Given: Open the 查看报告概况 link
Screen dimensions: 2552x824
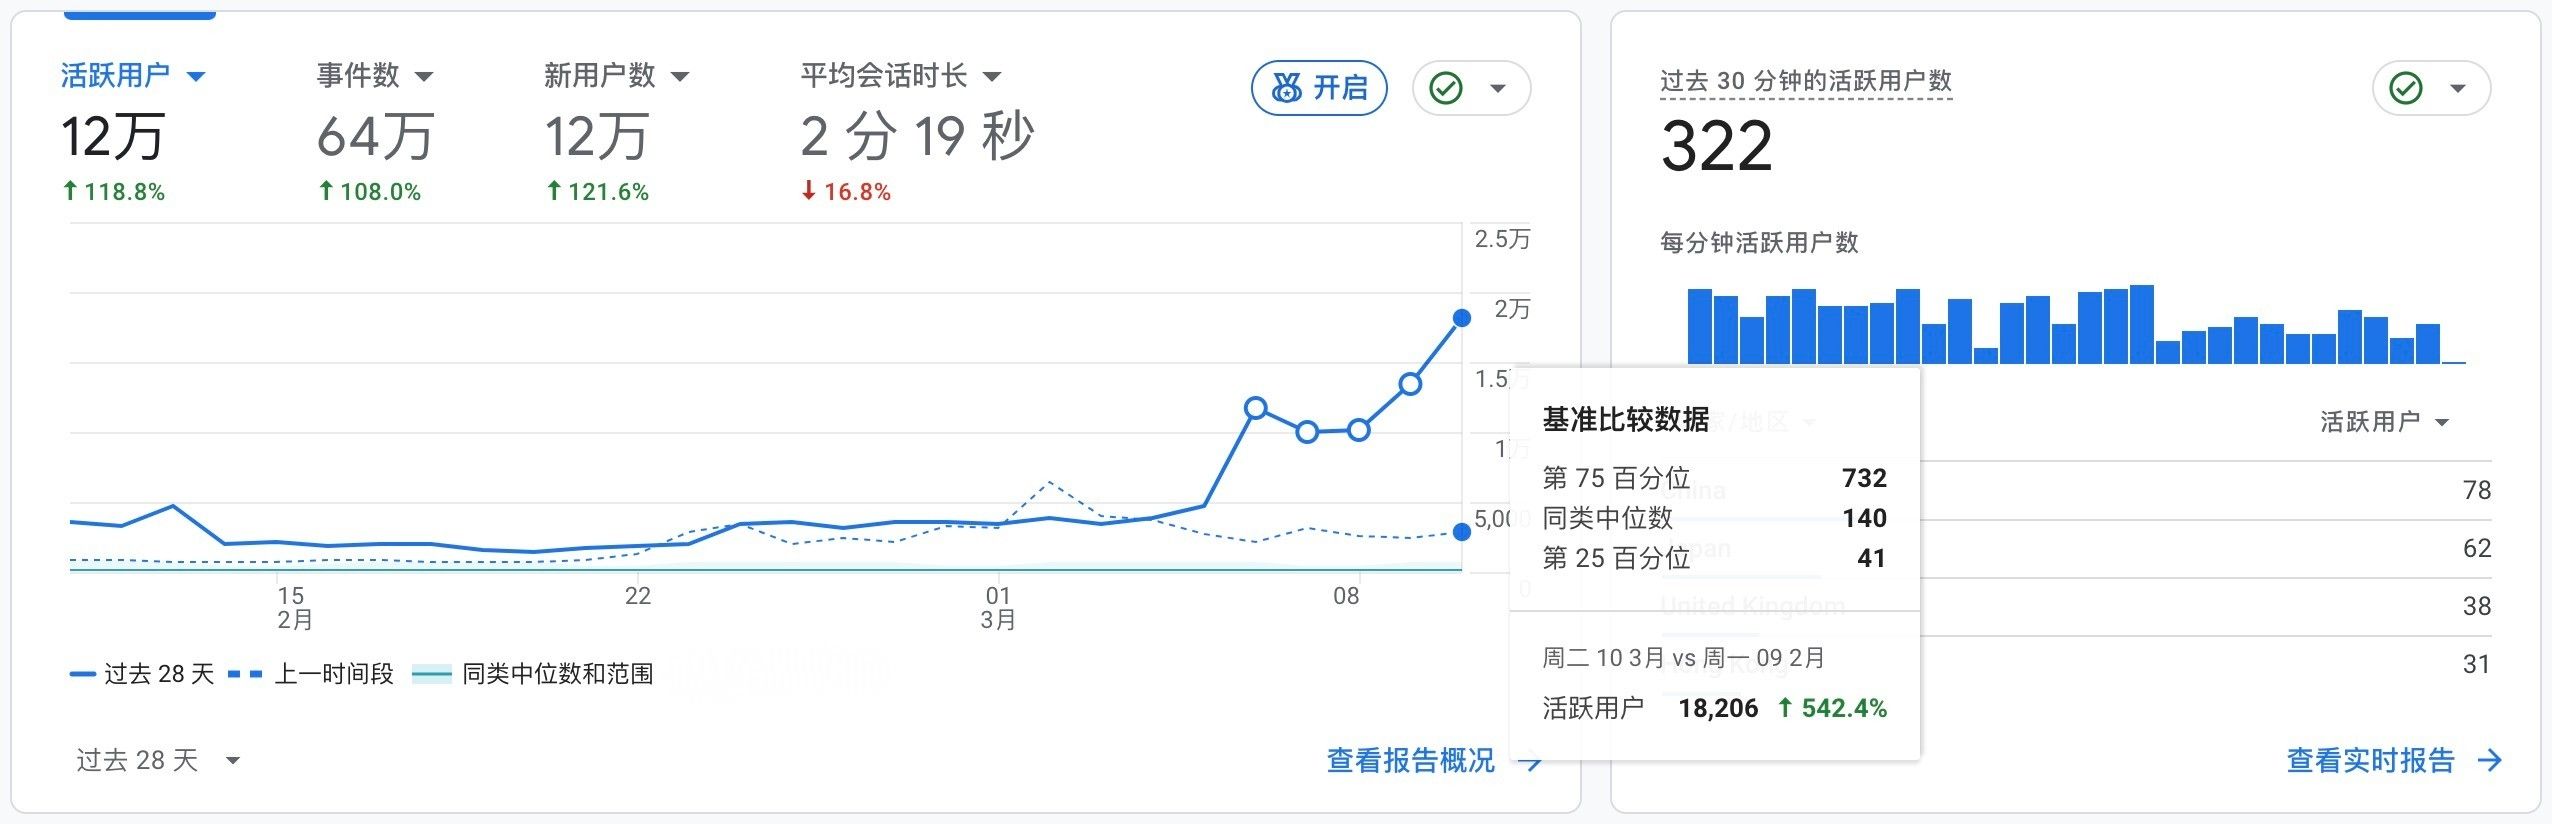Looking at the screenshot, I should [x=1410, y=761].
